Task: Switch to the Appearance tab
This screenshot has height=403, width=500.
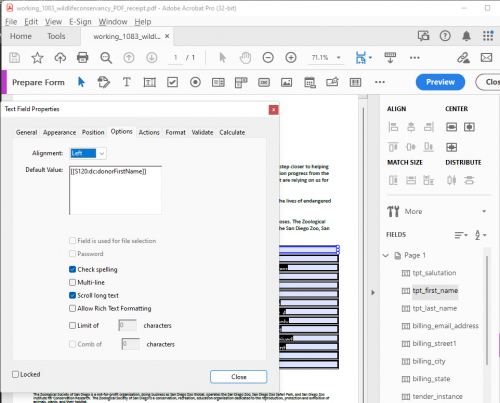Action: click(59, 132)
